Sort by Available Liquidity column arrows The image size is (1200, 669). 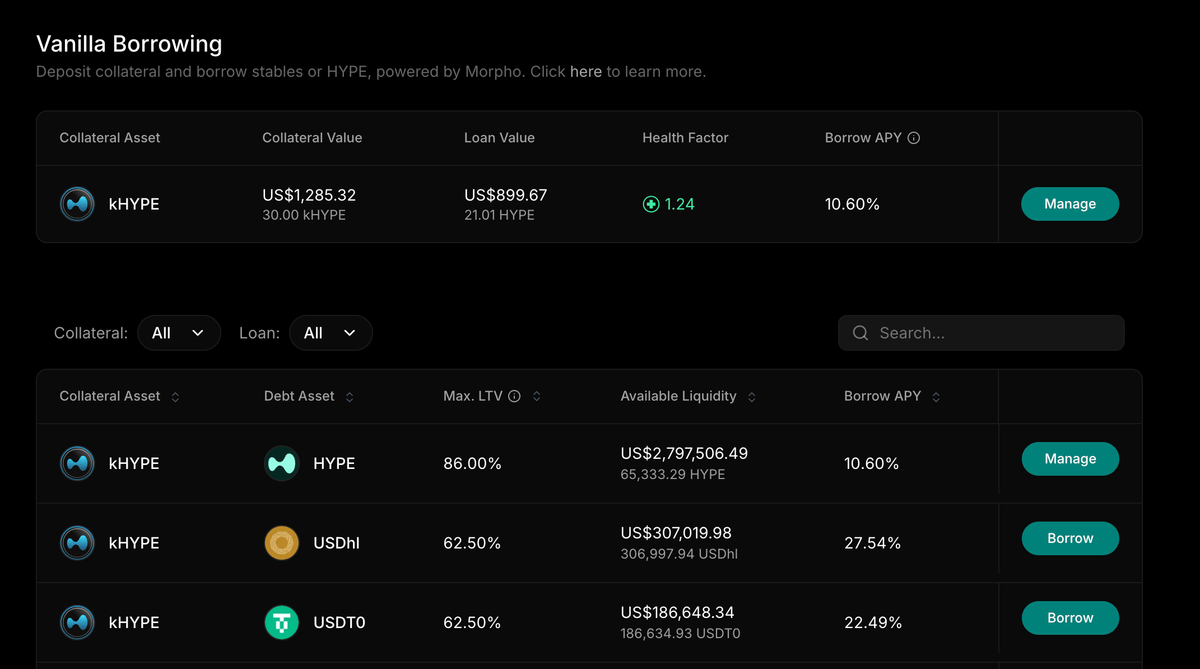pyautogui.click(x=752, y=397)
